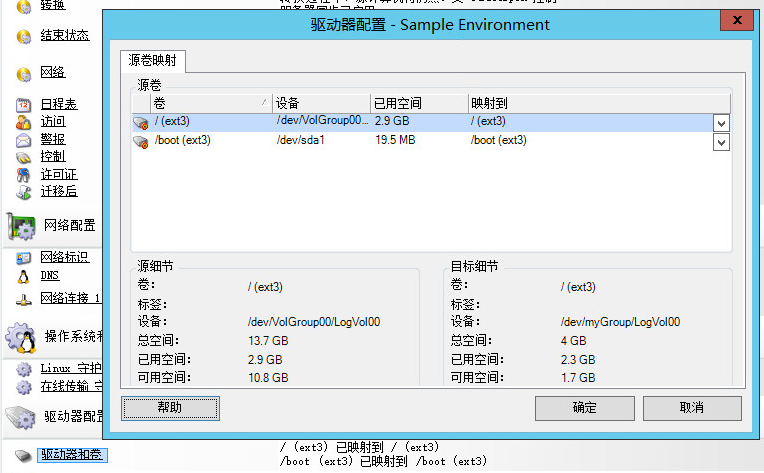Click the 网络配置 network card icon
This screenshot has width=764, height=473.
point(22,225)
